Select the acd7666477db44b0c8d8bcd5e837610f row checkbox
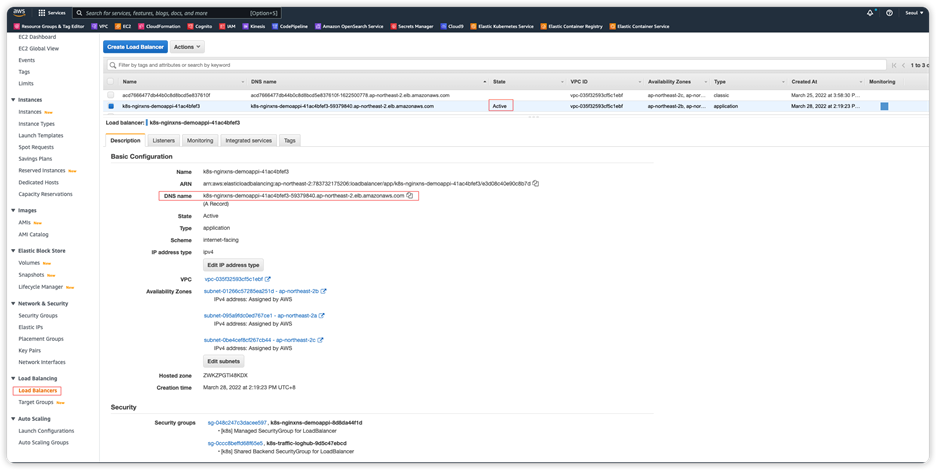Image resolution: width=936 pixels, height=470 pixels. pyautogui.click(x=110, y=95)
